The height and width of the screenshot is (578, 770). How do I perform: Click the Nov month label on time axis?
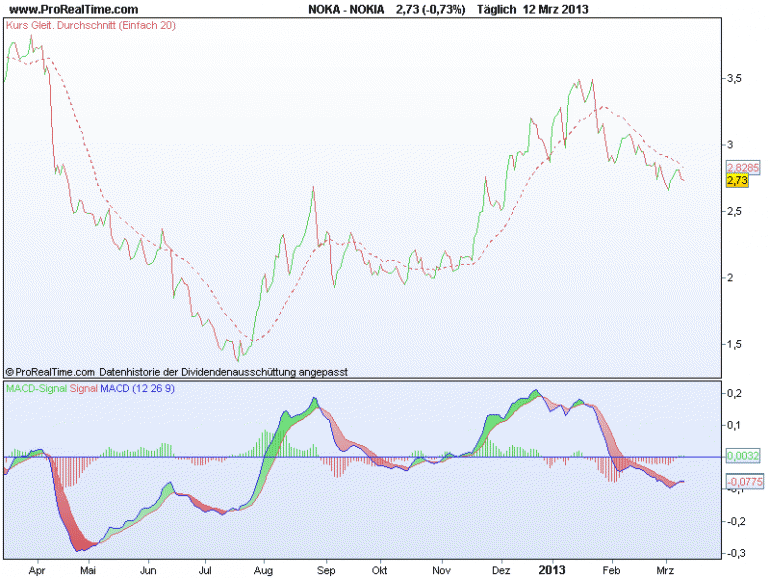[x=441, y=571]
